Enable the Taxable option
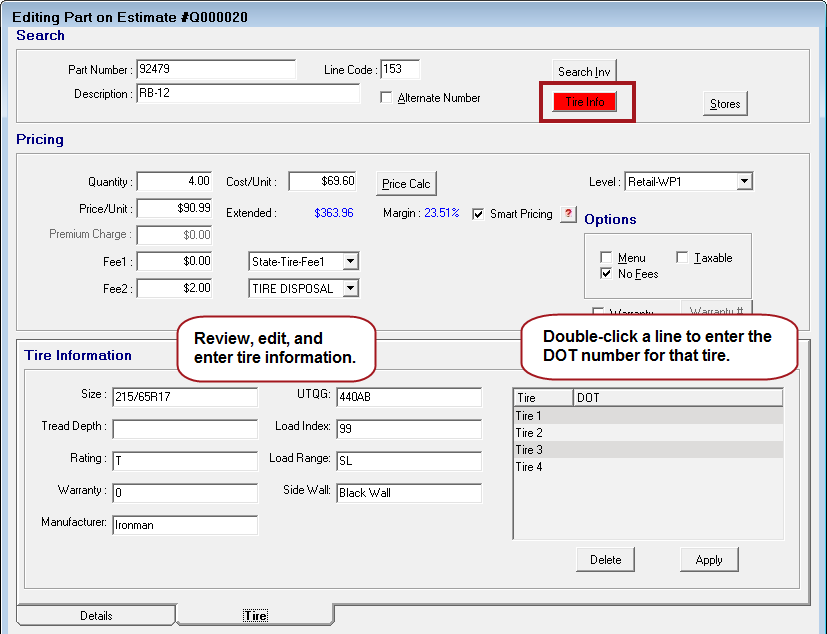Screen dimensions: 827x634 pyautogui.click(x=683, y=257)
